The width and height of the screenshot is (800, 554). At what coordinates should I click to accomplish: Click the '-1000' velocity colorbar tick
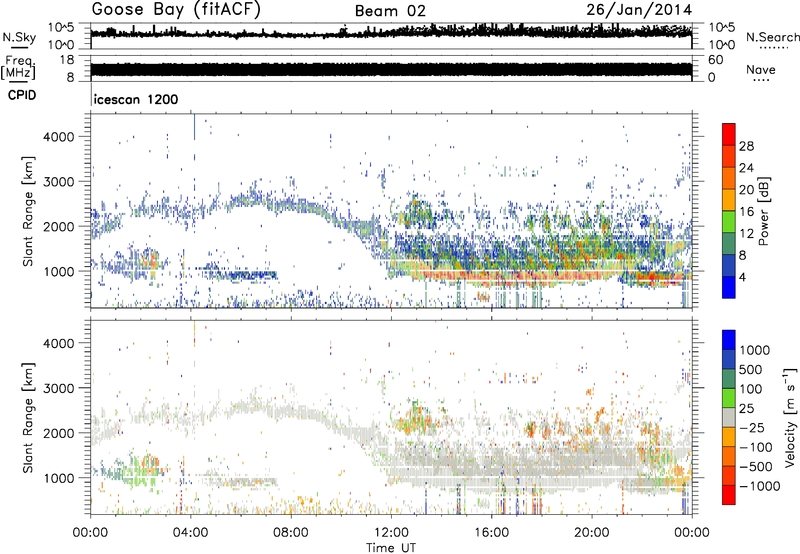(760, 486)
